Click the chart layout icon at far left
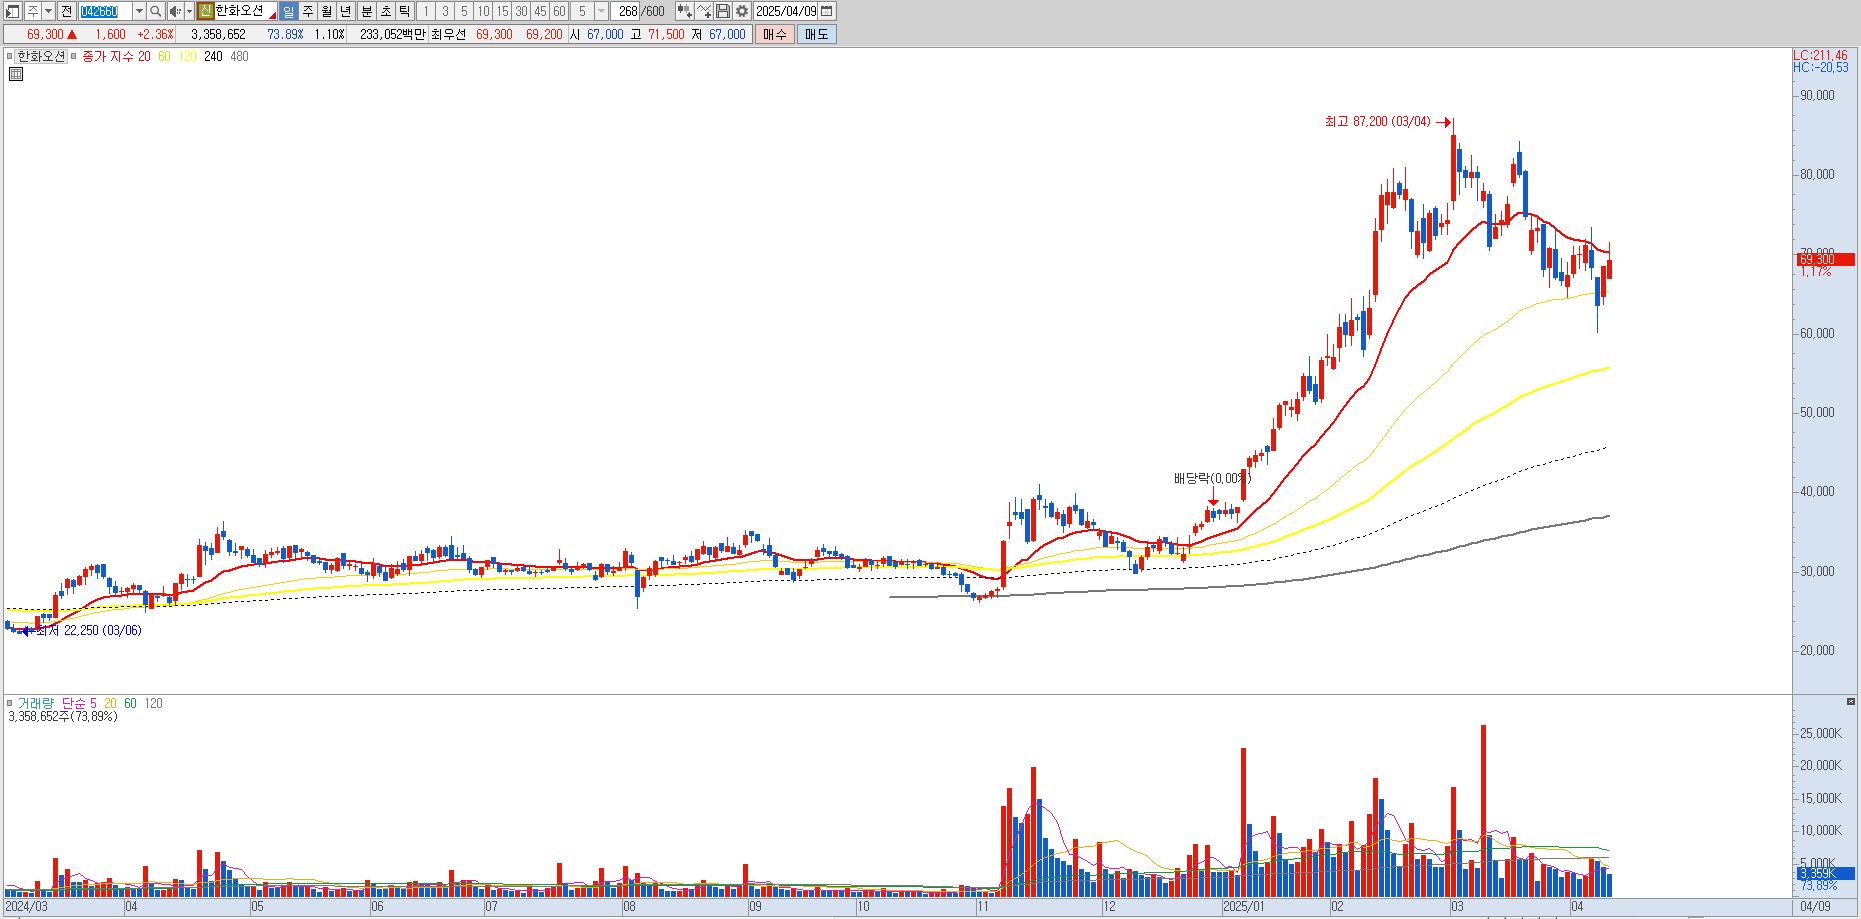This screenshot has height=919, width=1861. click(12, 11)
